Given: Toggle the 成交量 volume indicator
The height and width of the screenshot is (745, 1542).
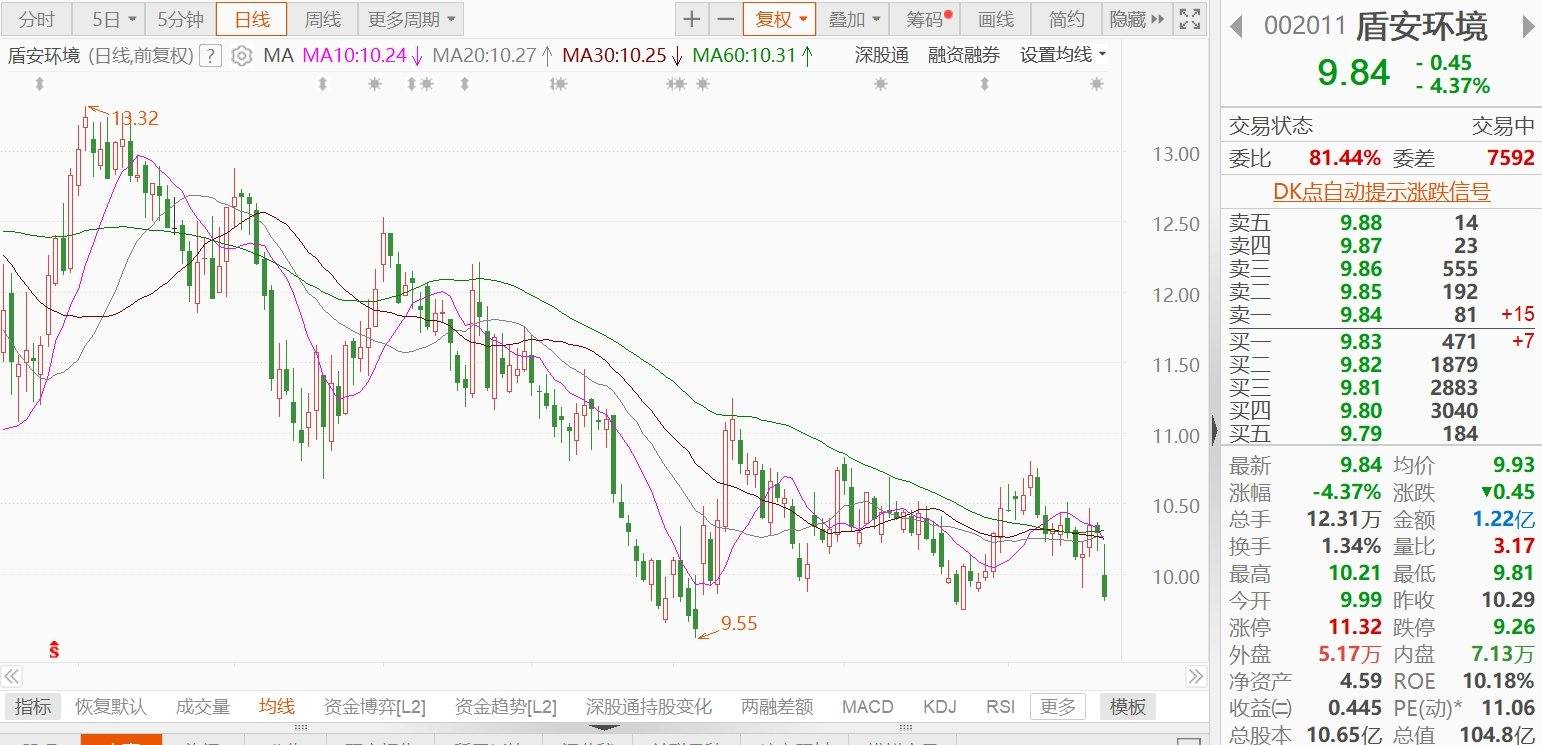Looking at the screenshot, I should 203,707.
